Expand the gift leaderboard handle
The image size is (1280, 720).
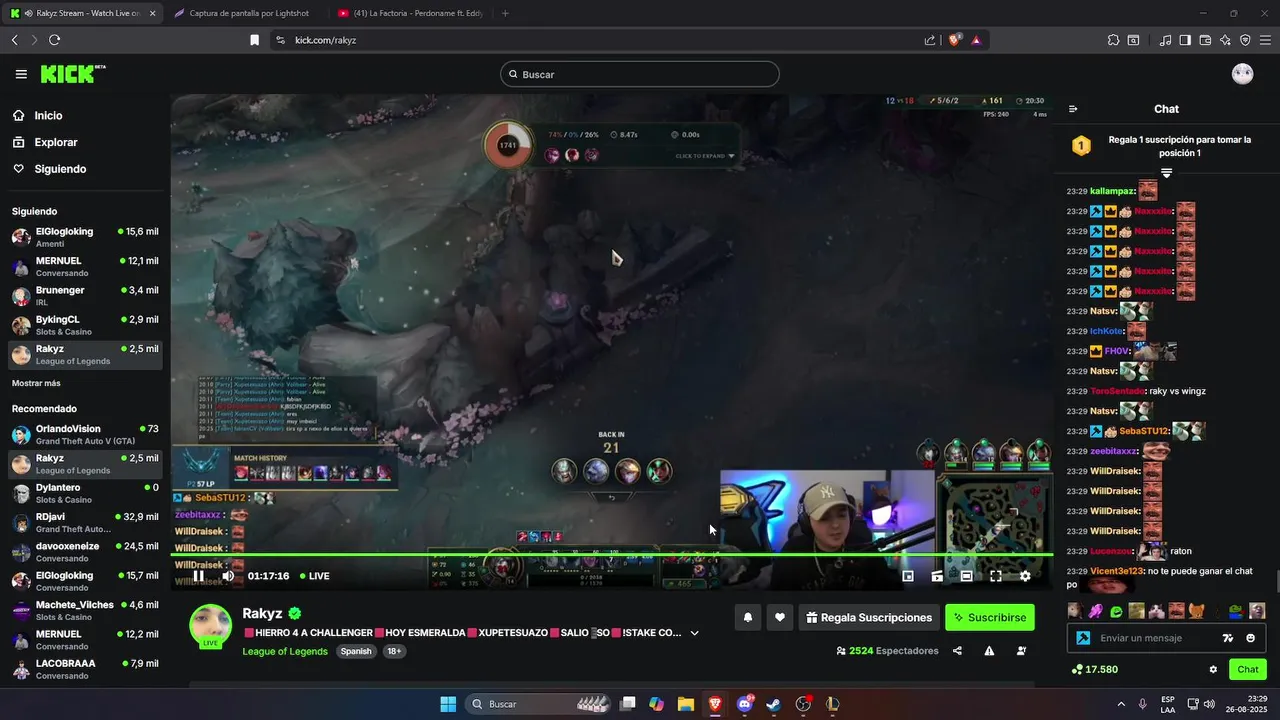click(1166, 173)
